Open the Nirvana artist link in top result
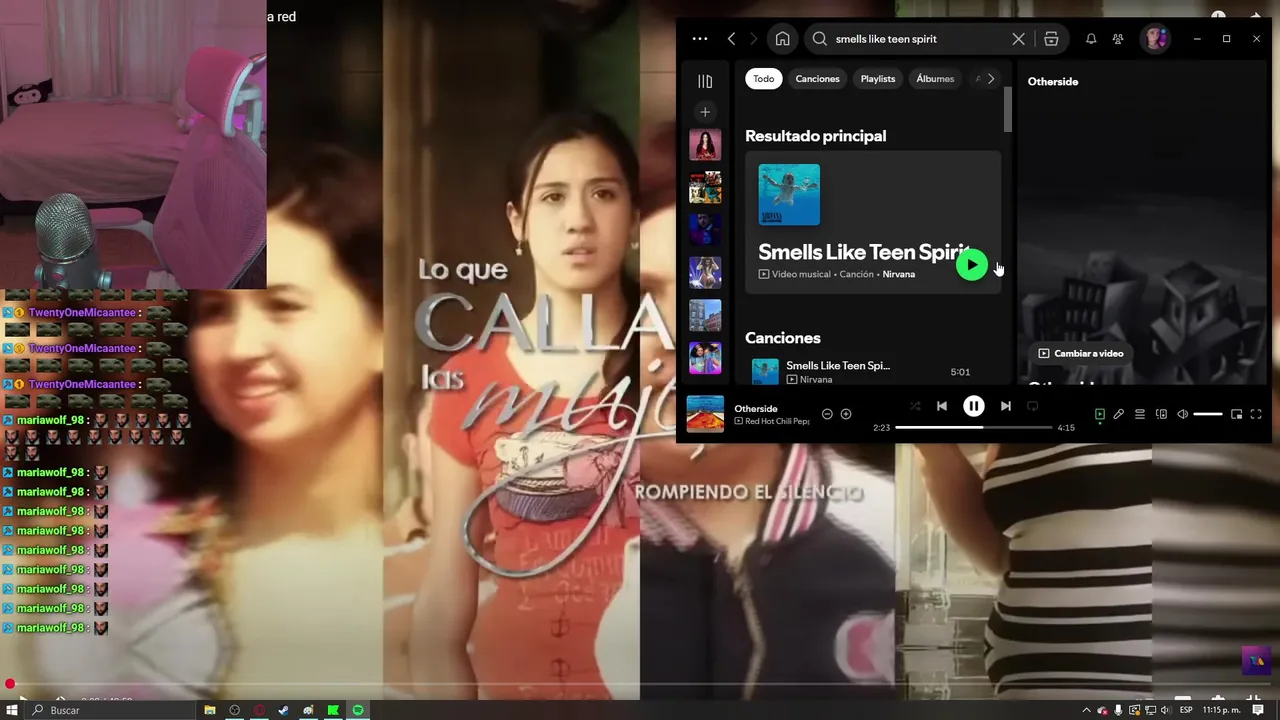Viewport: 1280px width, 720px height. [898, 274]
